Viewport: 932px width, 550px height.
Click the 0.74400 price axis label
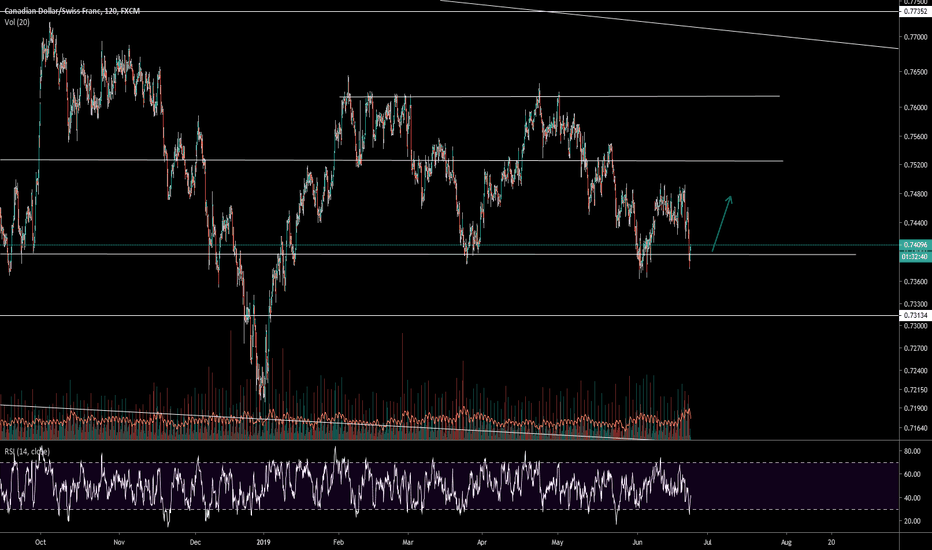click(x=915, y=223)
